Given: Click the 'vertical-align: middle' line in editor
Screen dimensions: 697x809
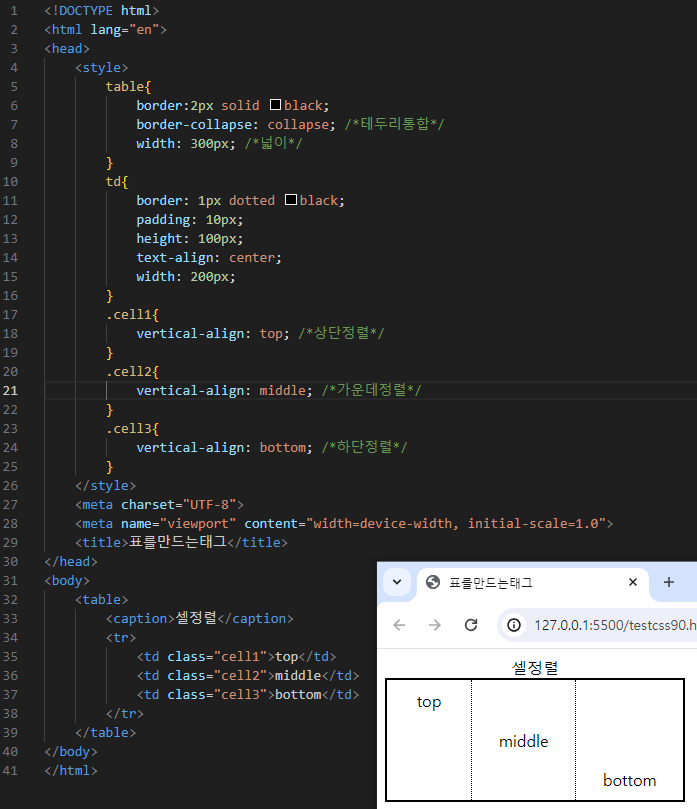Looking at the screenshot, I should pyautogui.click(x=279, y=391).
